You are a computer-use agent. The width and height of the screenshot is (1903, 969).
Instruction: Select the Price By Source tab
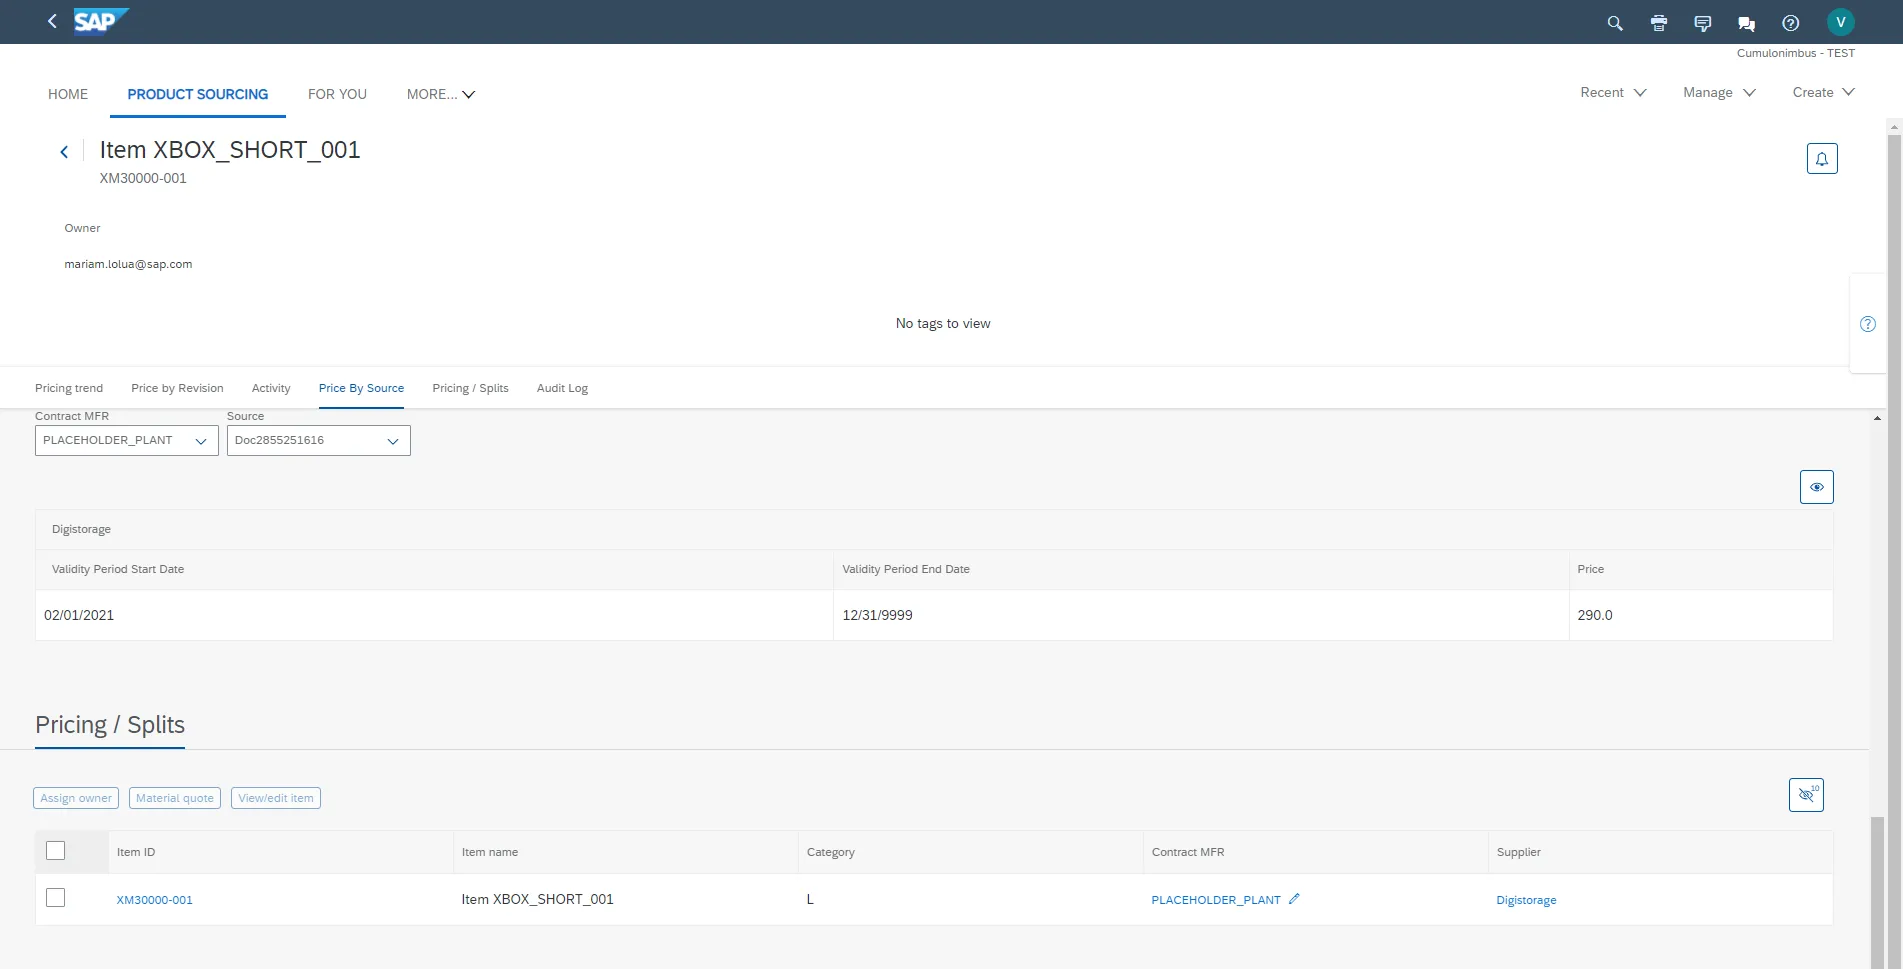[x=361, y=388]
